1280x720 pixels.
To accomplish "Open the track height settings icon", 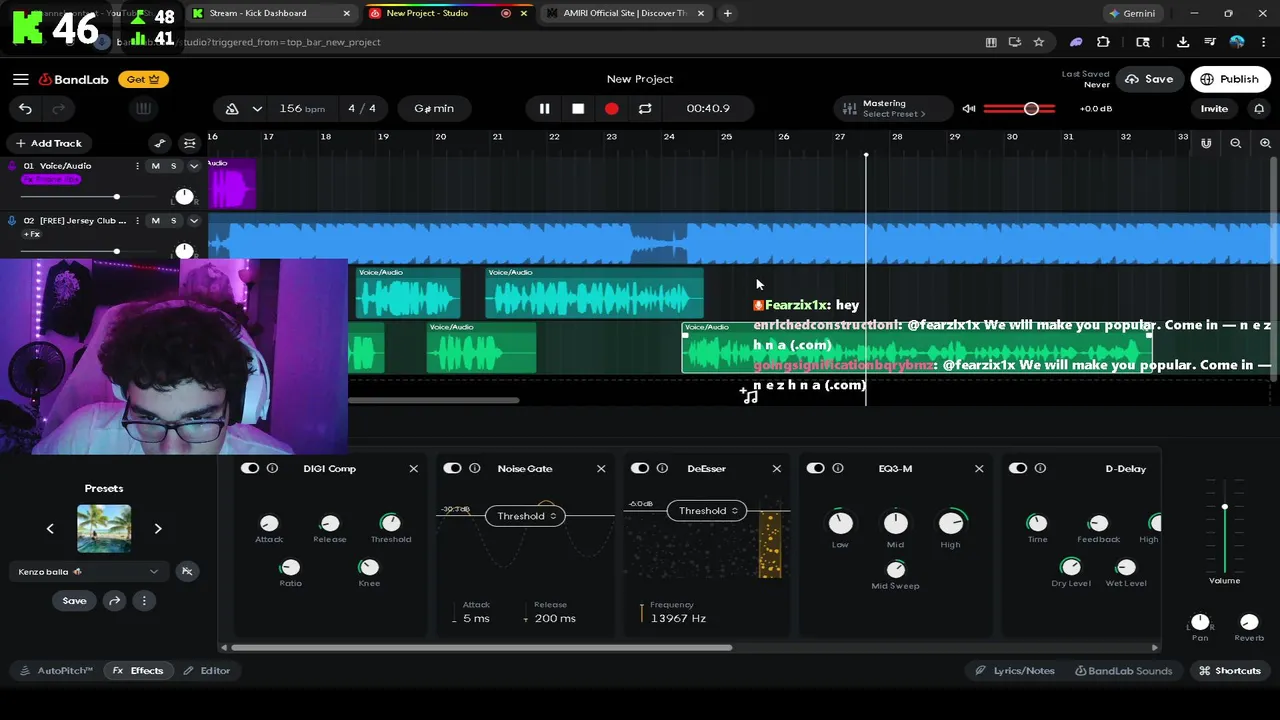I will [x=190, y=143].
